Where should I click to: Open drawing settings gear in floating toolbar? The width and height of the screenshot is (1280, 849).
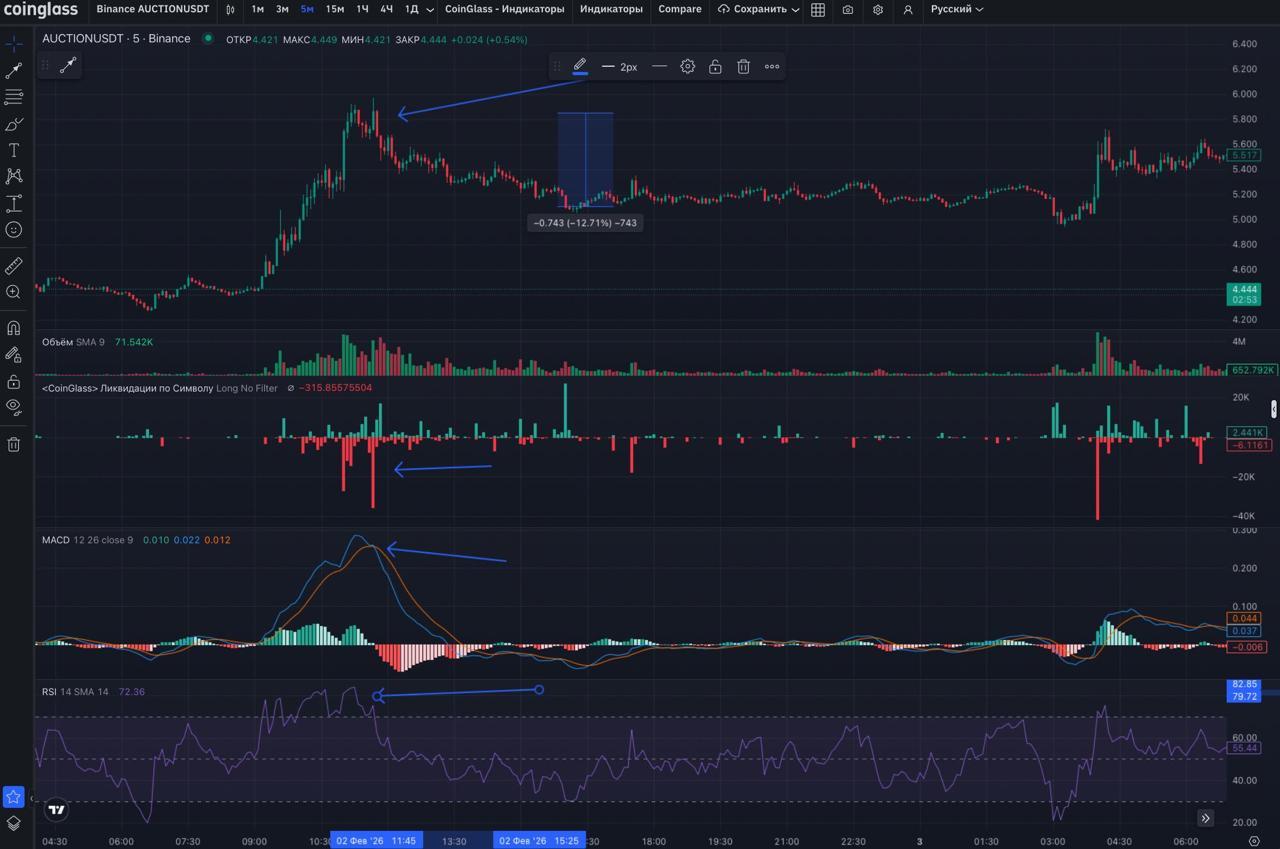click(687, 67)
